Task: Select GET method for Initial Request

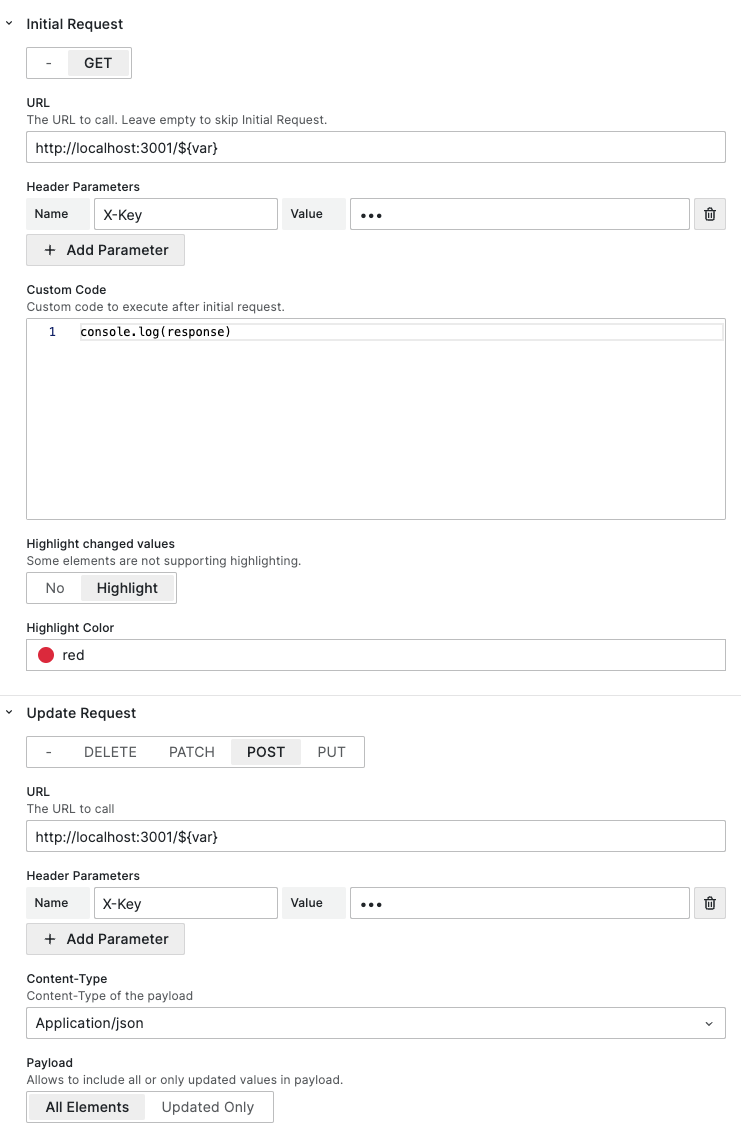Action: 98,62
